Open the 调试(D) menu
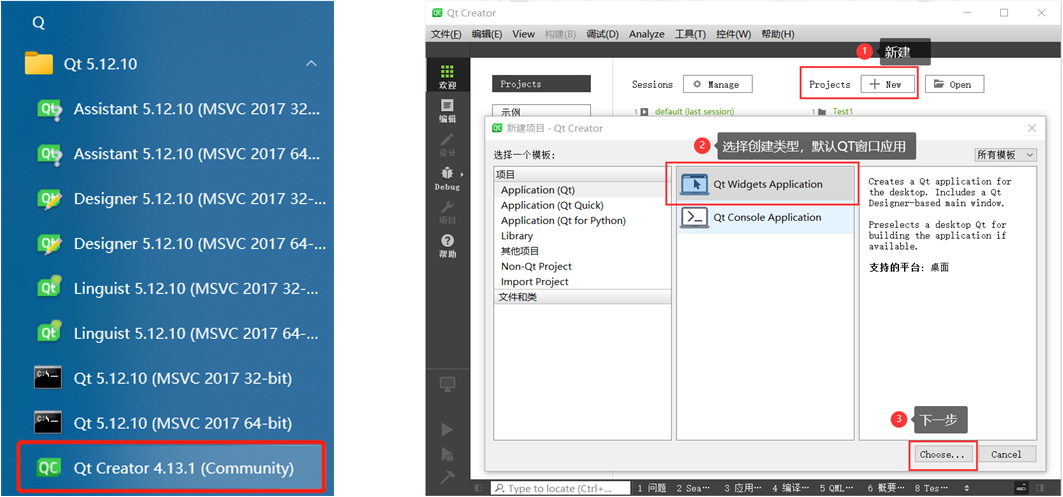The image size is (1063, 497). 602,34
